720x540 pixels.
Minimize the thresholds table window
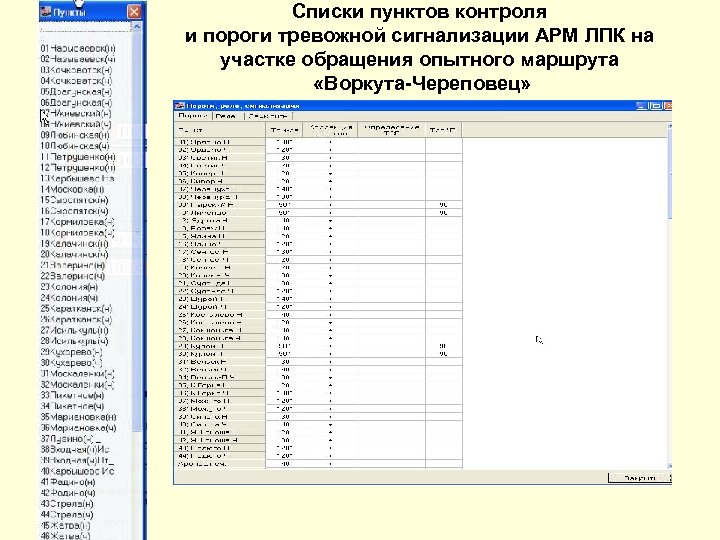tap(642, 106)
